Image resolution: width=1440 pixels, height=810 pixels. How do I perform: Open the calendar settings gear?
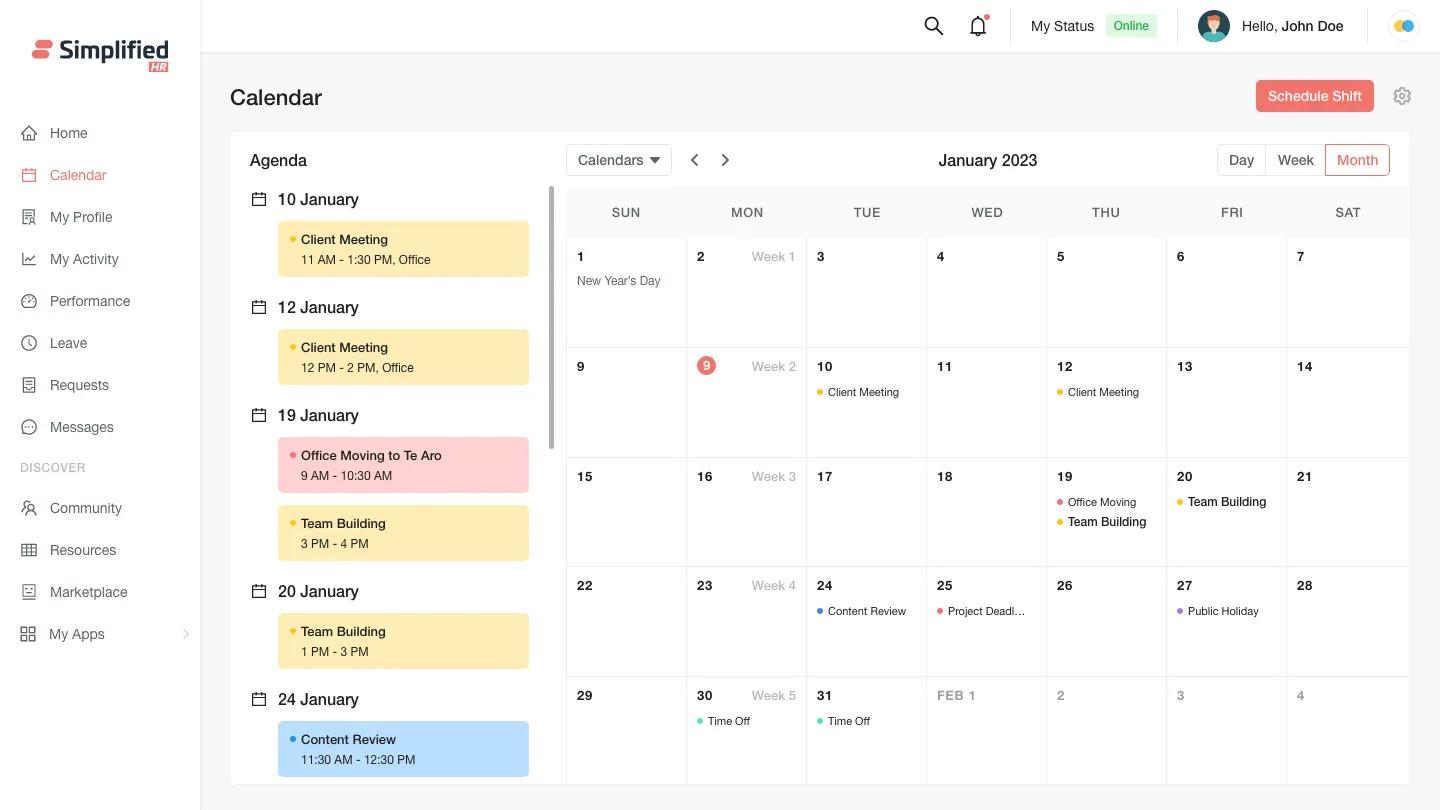click(x=1402, y=96)
